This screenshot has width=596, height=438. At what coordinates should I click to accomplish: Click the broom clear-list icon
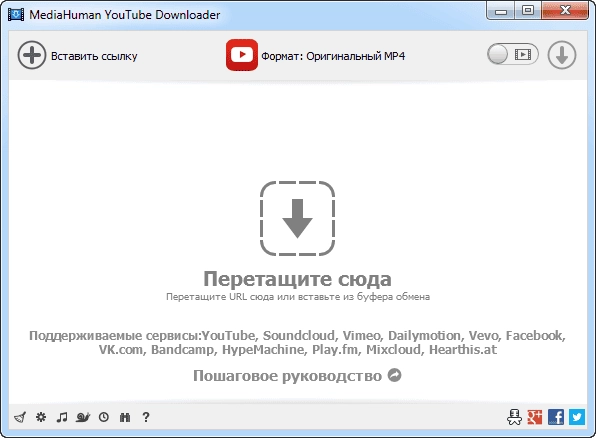point(20,417)
